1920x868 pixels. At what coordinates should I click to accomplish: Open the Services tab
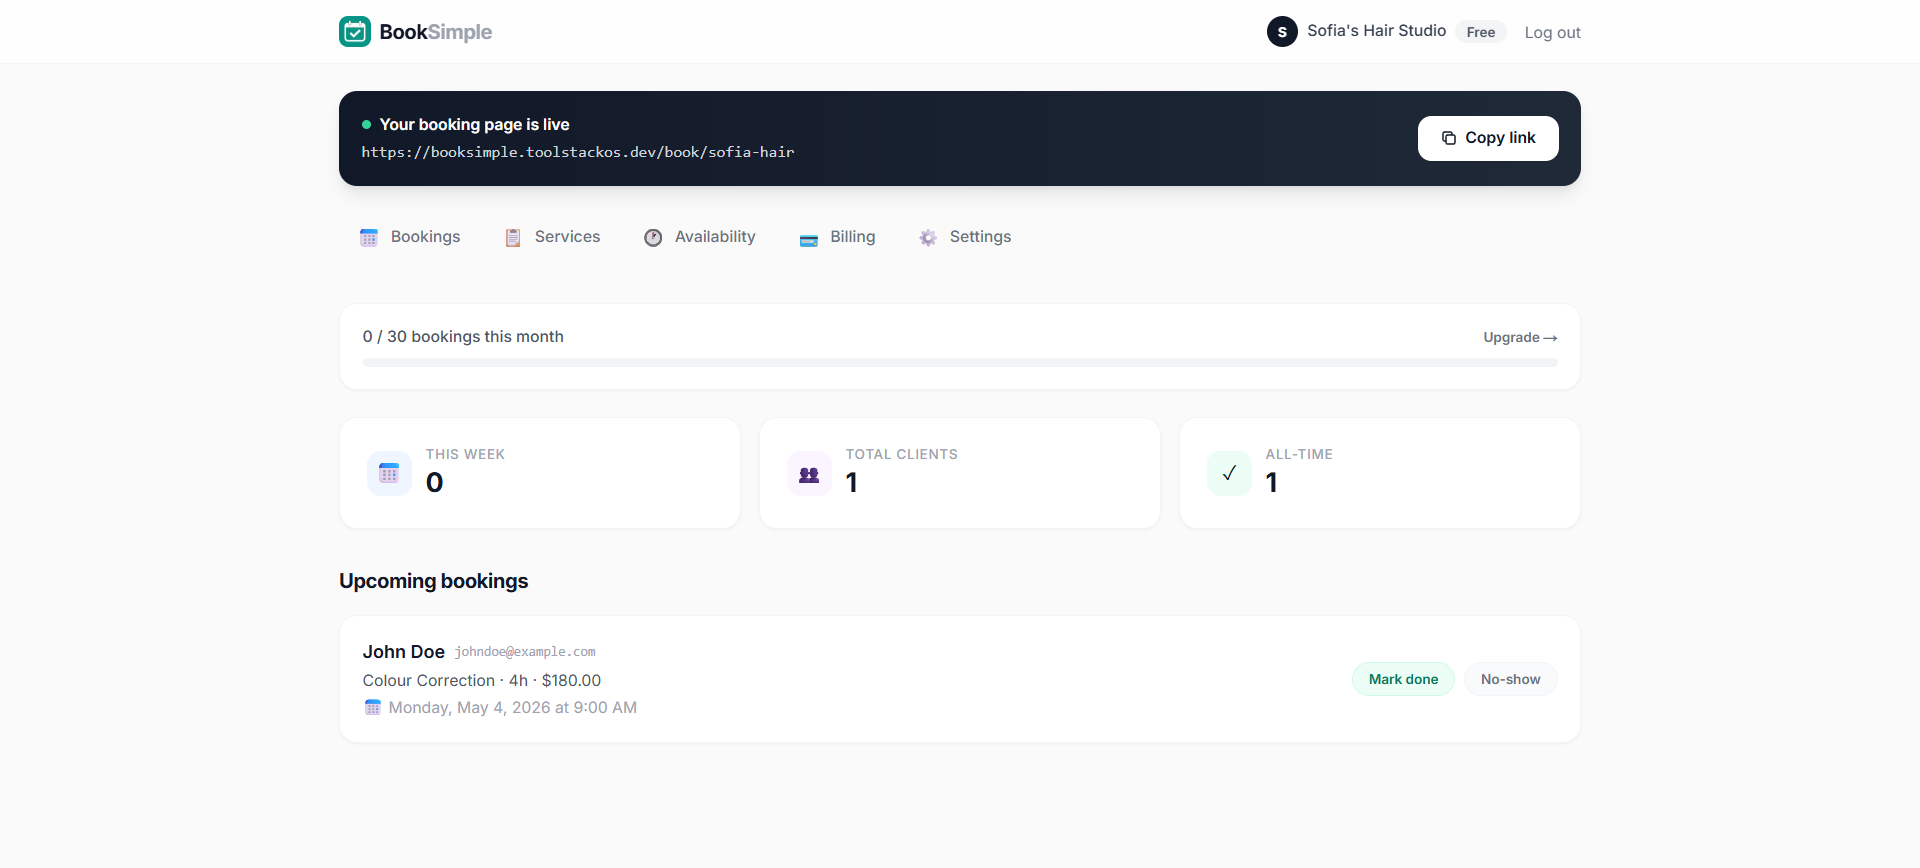[x=552, y=237]
